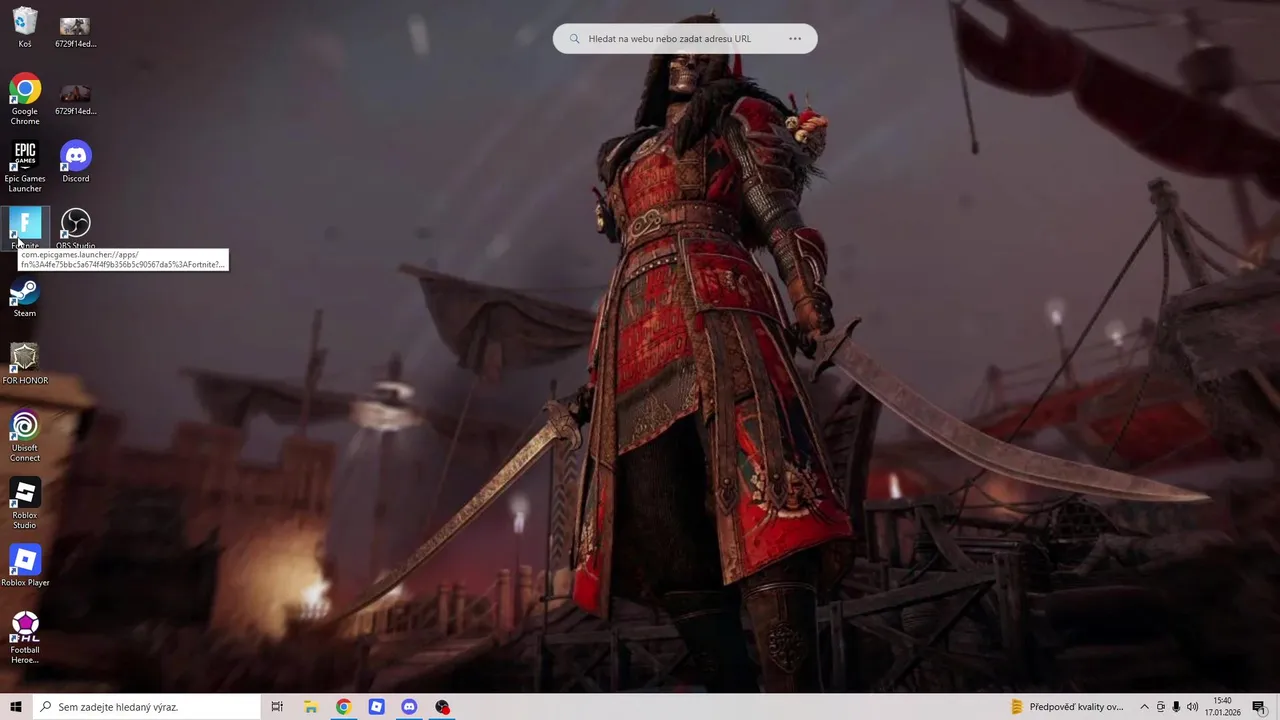The width and height of the screenshot is (1280, 720).
Task: Click the Meet Now camera tray icon
Action: point(1160,707)
